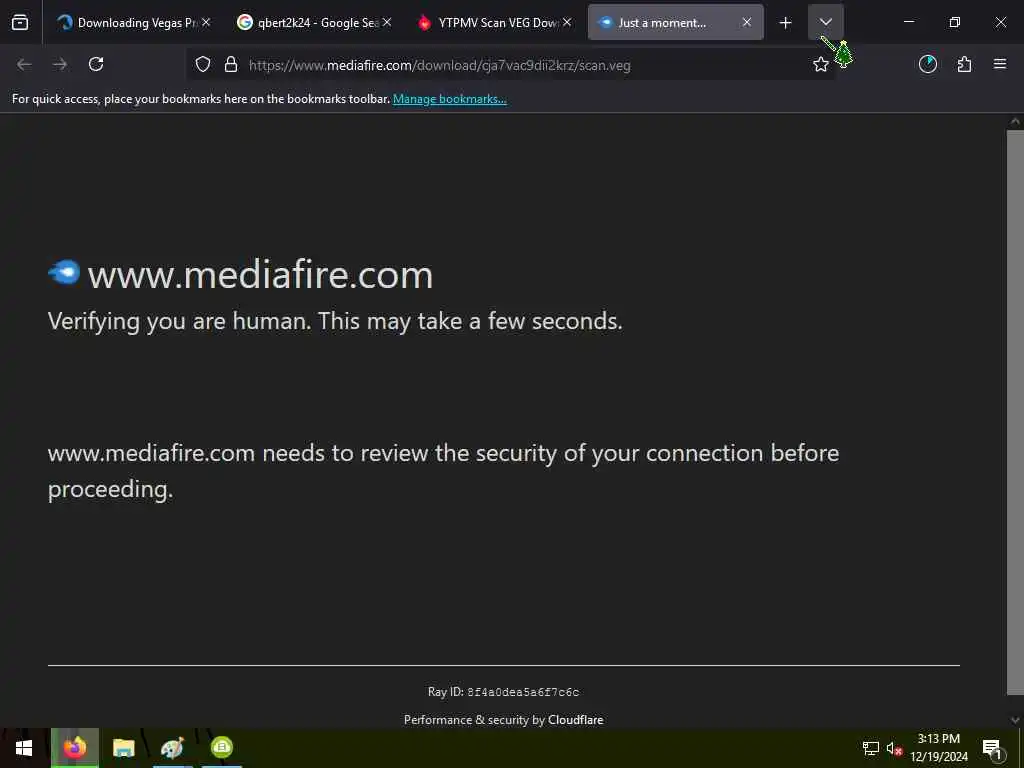The image size is (1024, 768).
Task: Open Manage bookmarks link
Action: (449, 99)
